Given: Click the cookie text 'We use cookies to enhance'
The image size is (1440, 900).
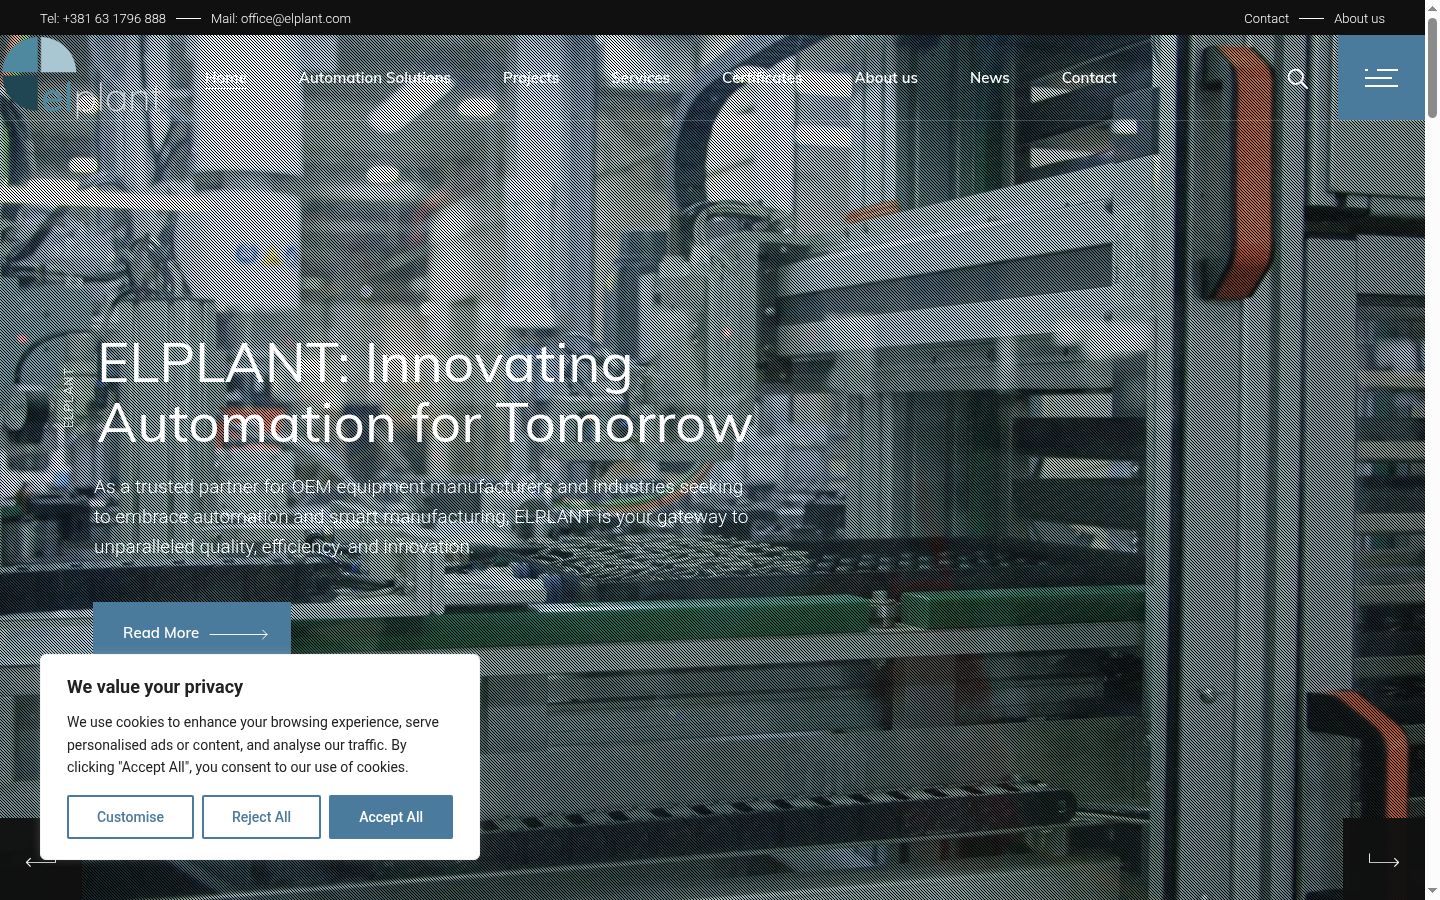Looking at the screenshot, I should coord(253,745).
